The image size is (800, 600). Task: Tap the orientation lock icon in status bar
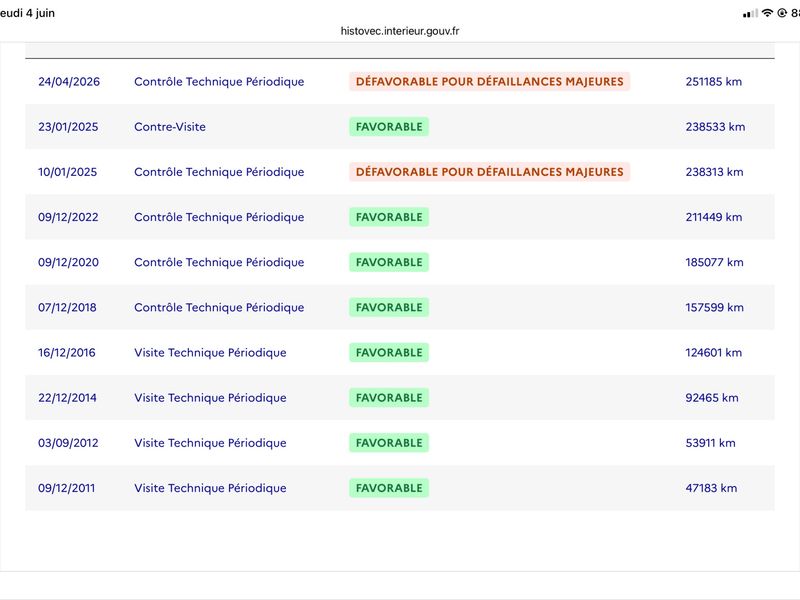click(782, 13)
